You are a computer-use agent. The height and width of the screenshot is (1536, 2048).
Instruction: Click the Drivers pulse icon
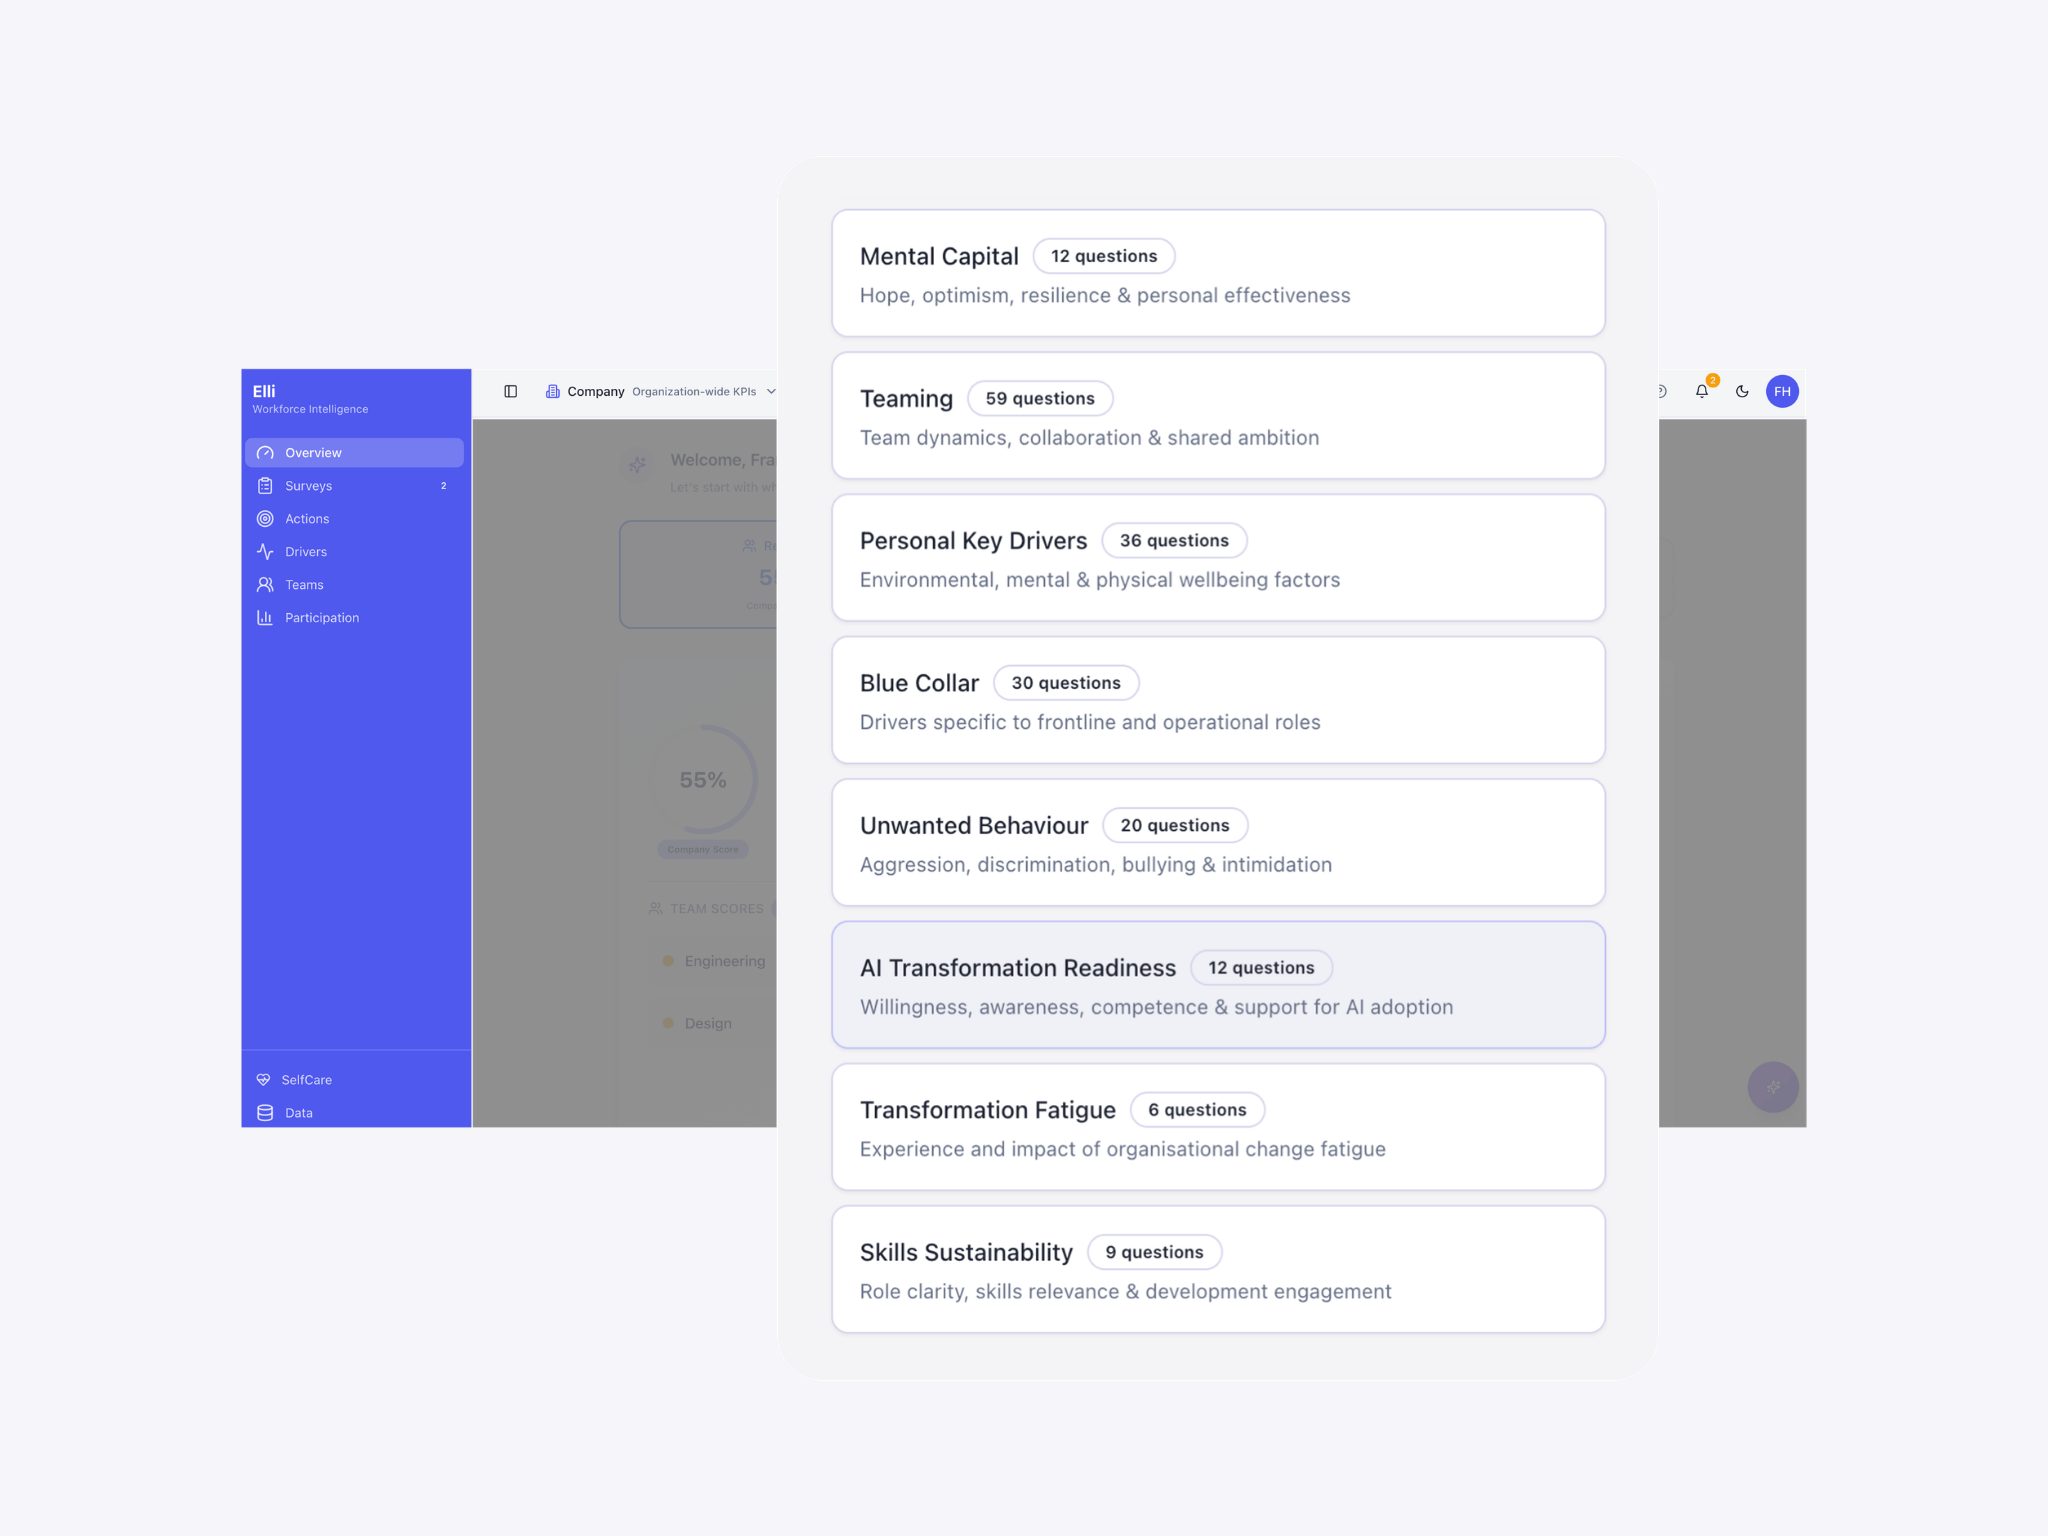pos(265,552)
